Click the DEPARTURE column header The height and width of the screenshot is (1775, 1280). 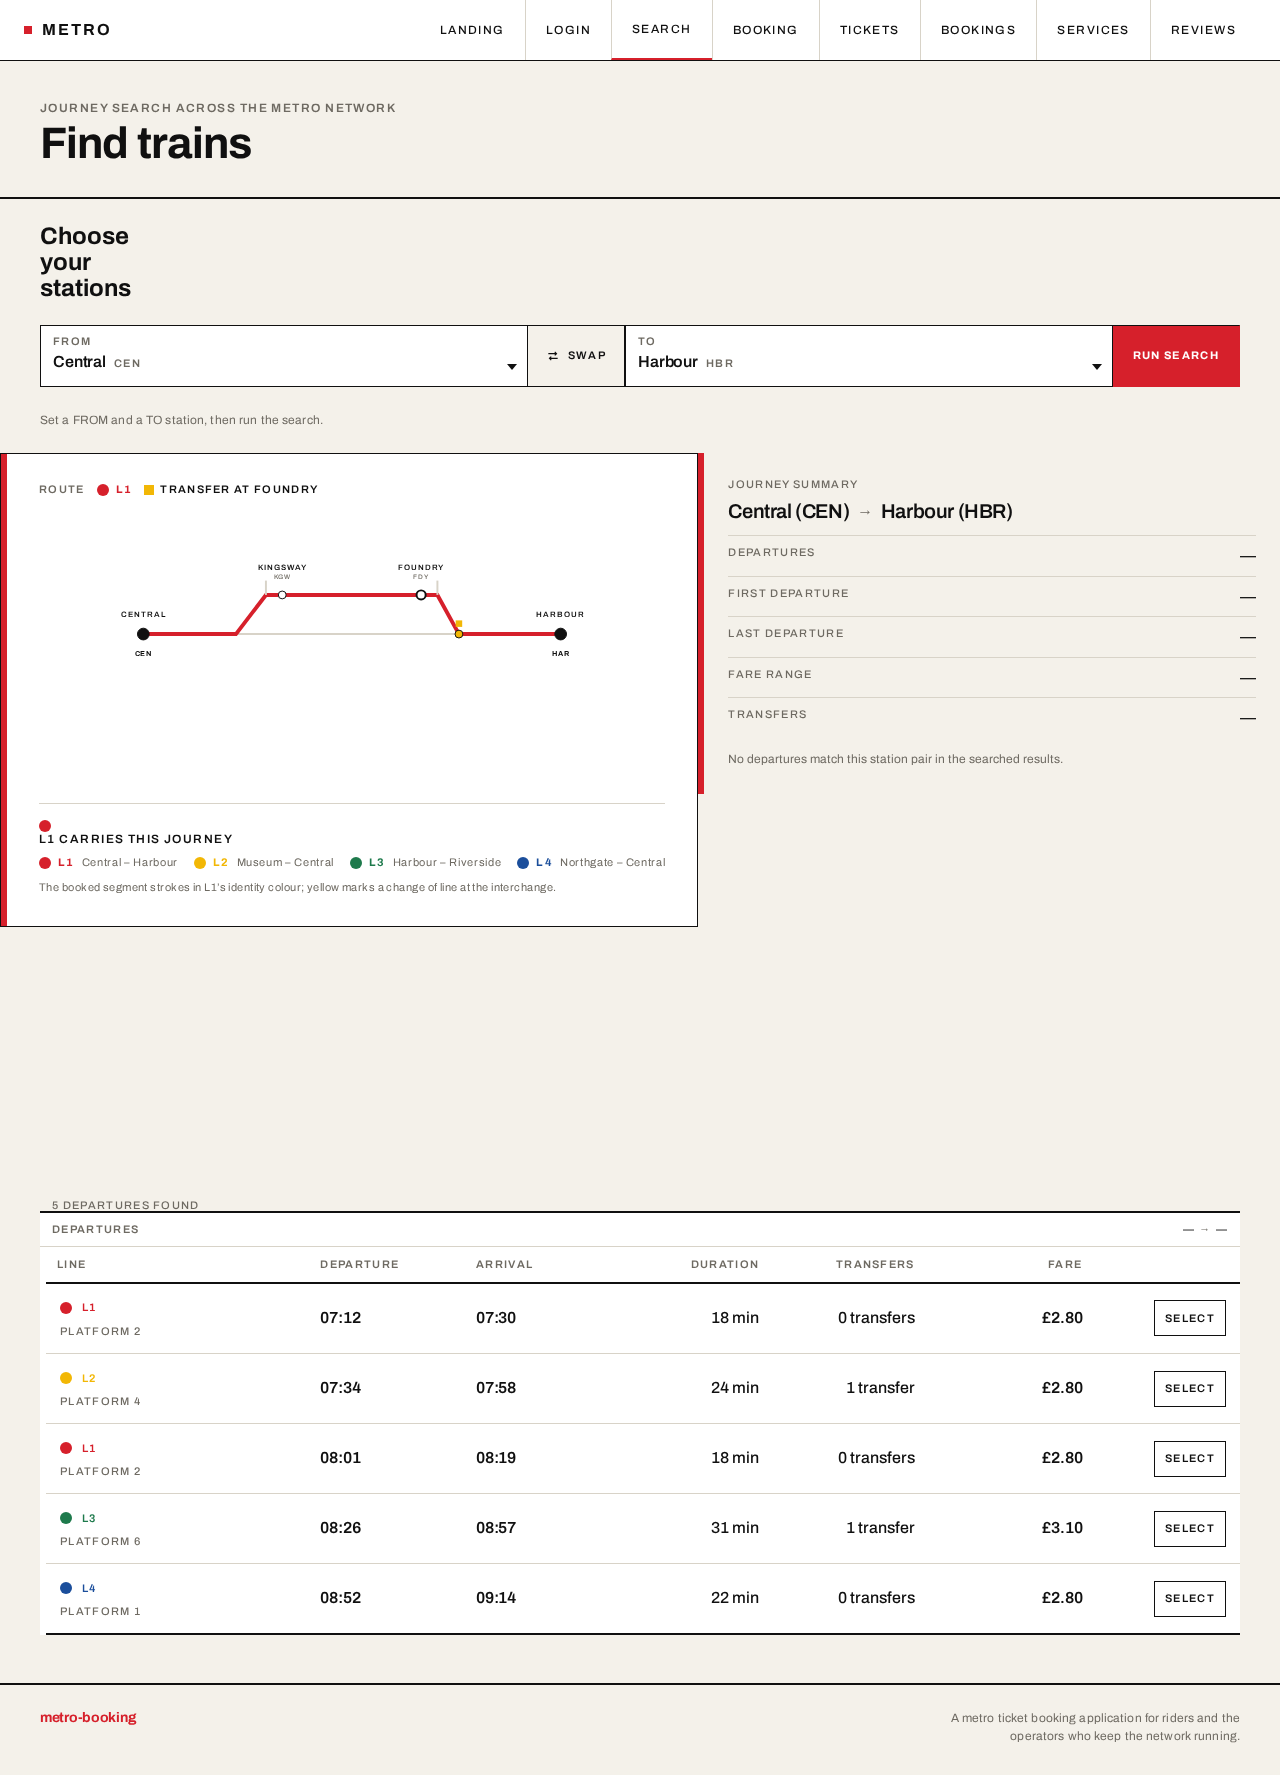point(359,1265)
